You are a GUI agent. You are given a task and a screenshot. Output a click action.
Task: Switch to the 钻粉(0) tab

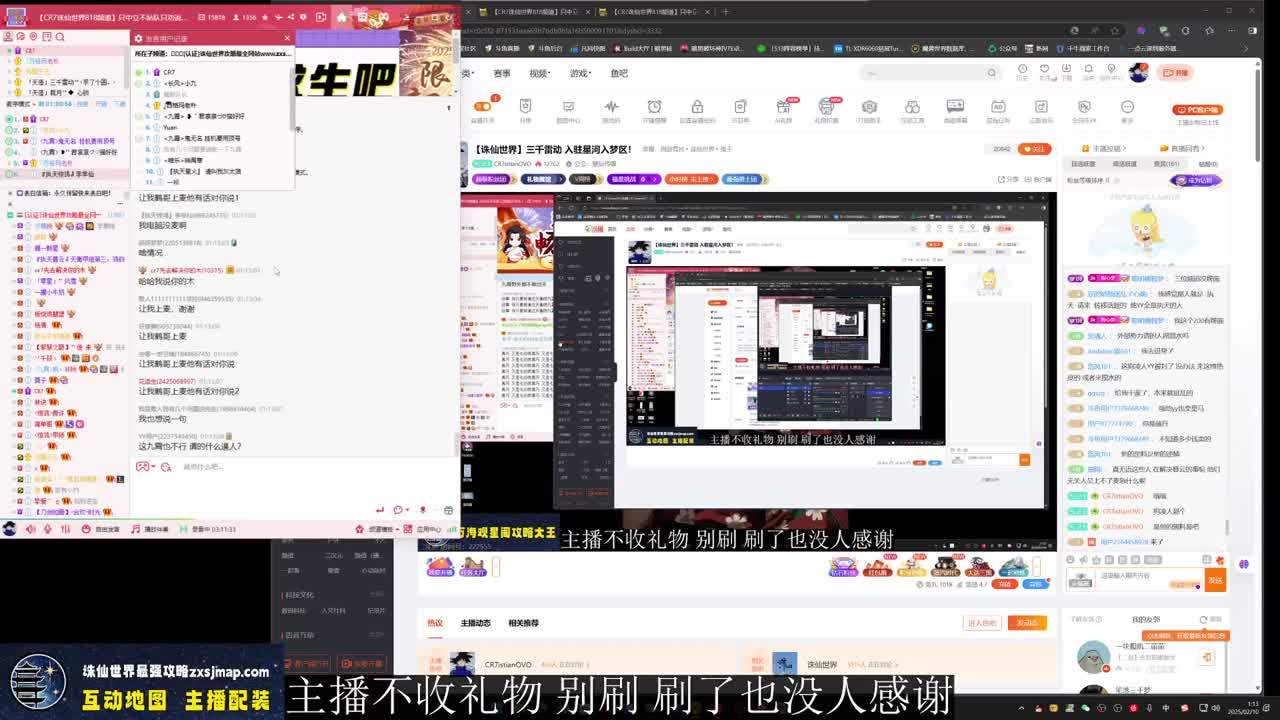pyautogui.click(x=1208, y=164)
